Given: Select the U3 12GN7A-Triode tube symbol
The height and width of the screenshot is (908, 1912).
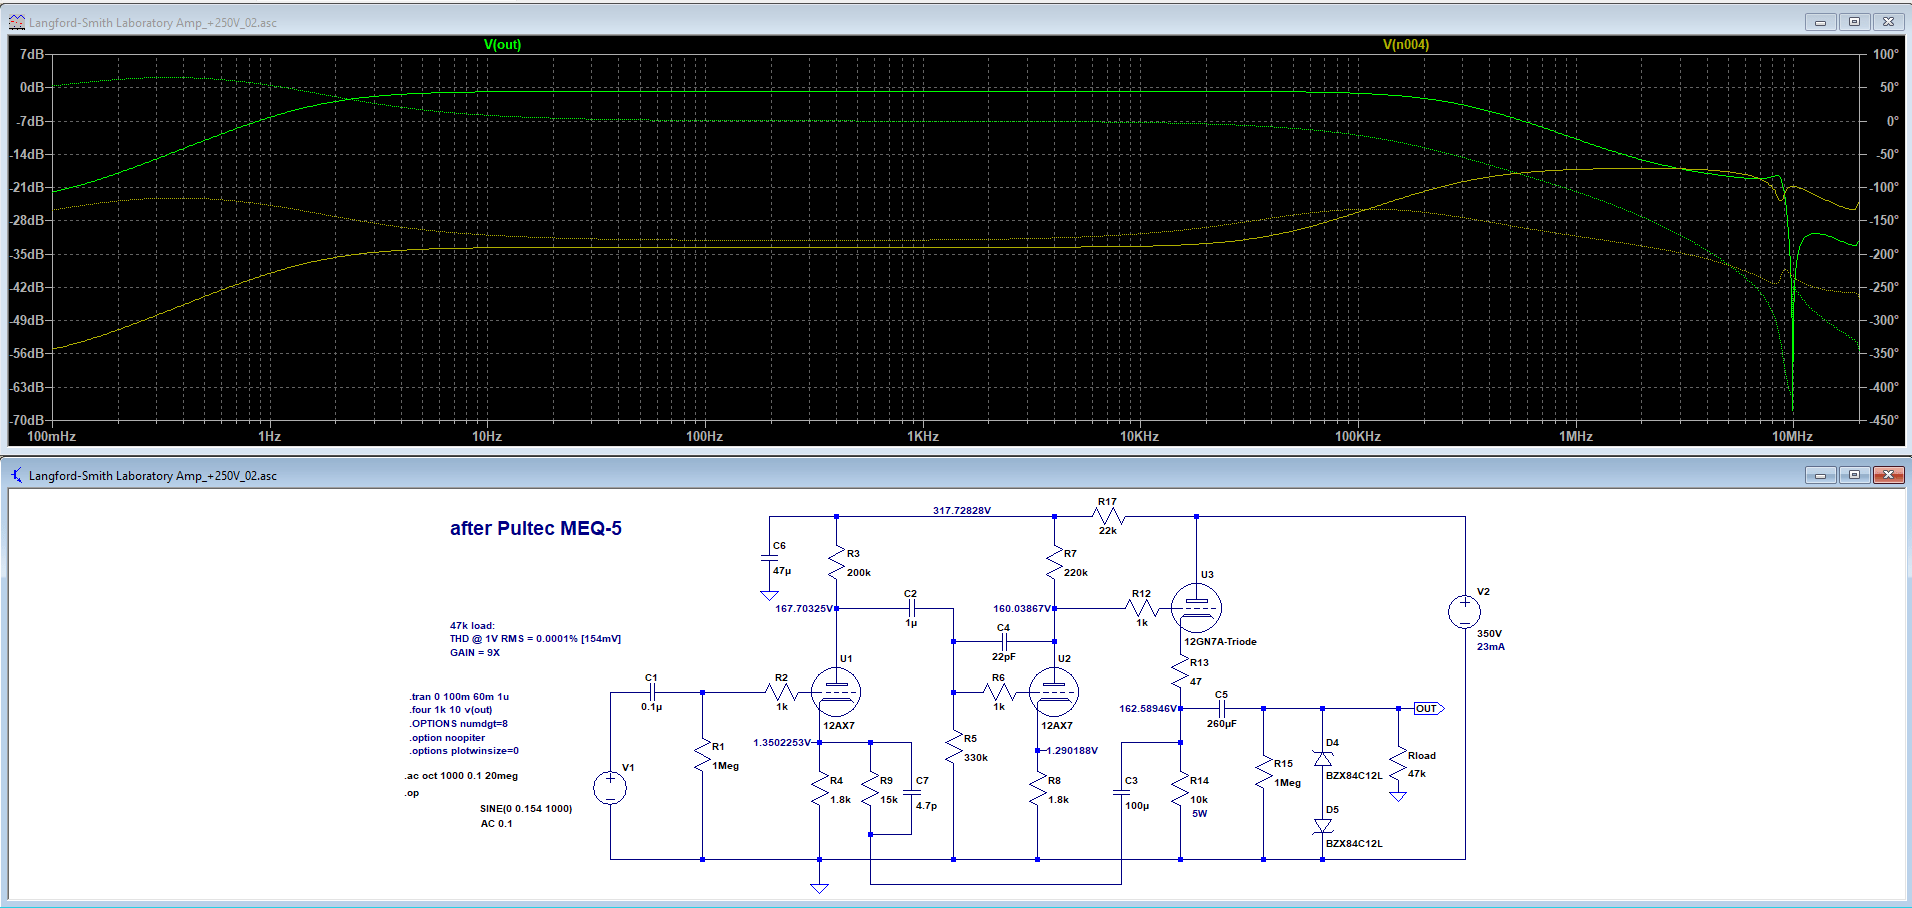Looking at the screenshot, I should [x=1197, y=607].
